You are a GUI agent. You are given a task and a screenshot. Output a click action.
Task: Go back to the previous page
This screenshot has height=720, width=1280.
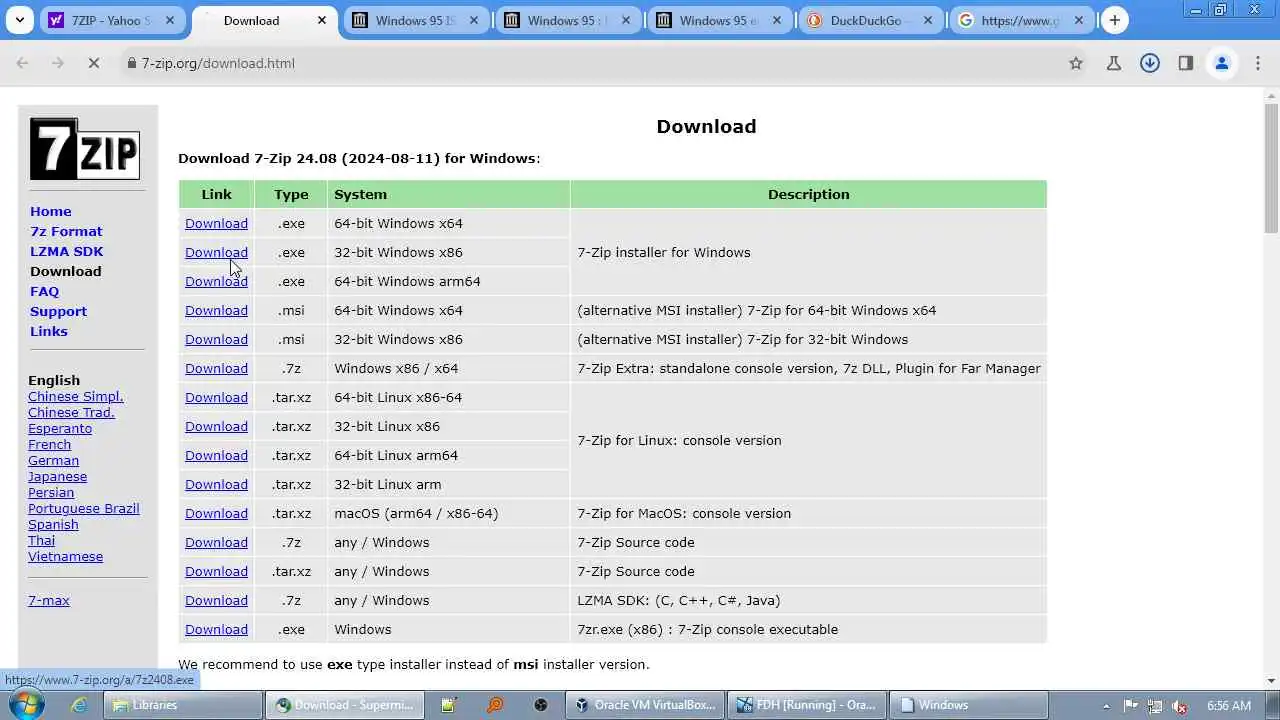coord(22,63)
